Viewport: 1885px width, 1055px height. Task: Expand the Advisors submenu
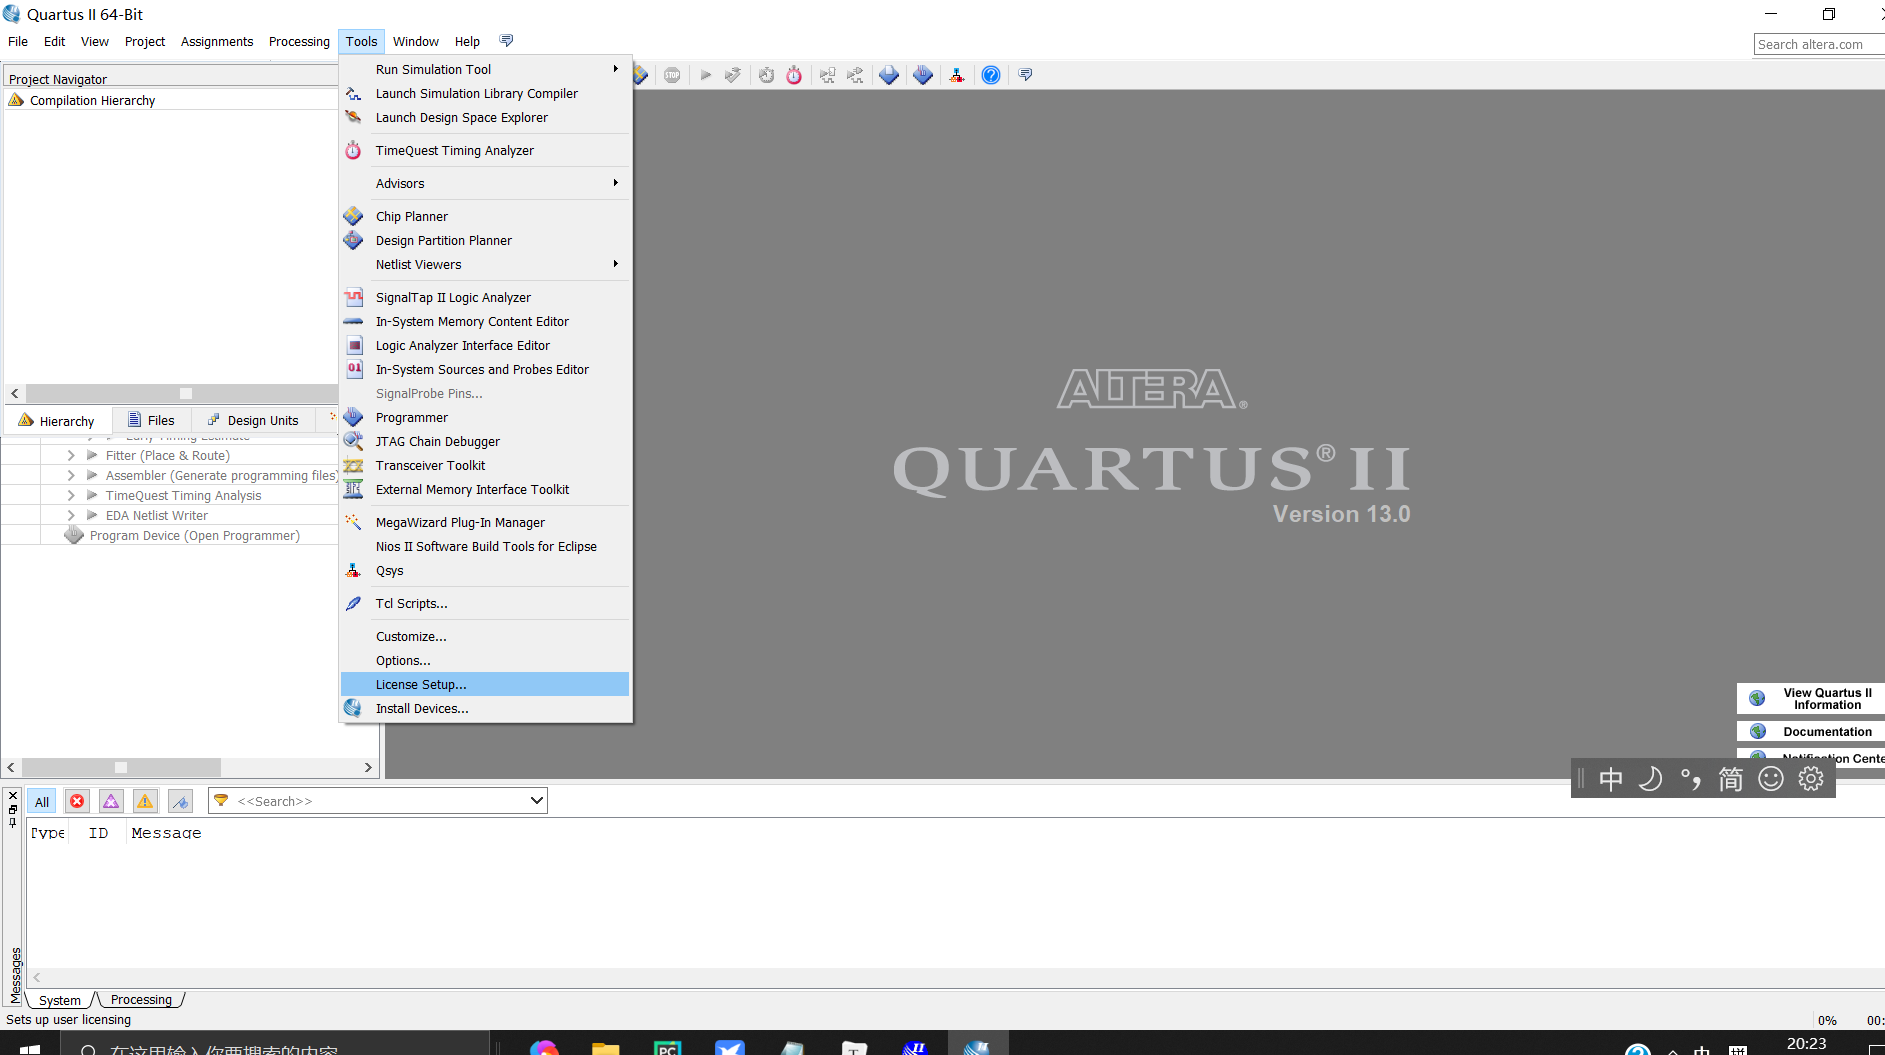click(x=485, y=184)
